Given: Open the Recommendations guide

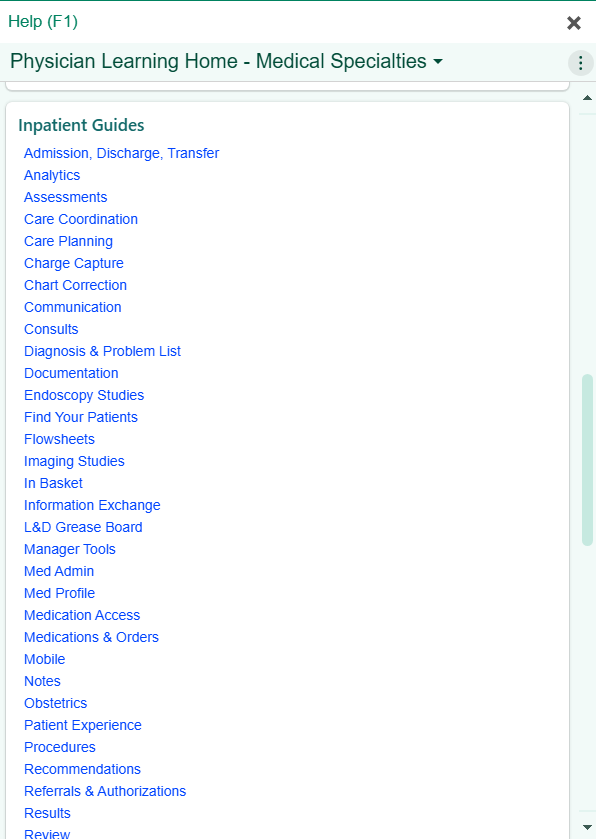Looking at the screenshot, I should point(82,767).
